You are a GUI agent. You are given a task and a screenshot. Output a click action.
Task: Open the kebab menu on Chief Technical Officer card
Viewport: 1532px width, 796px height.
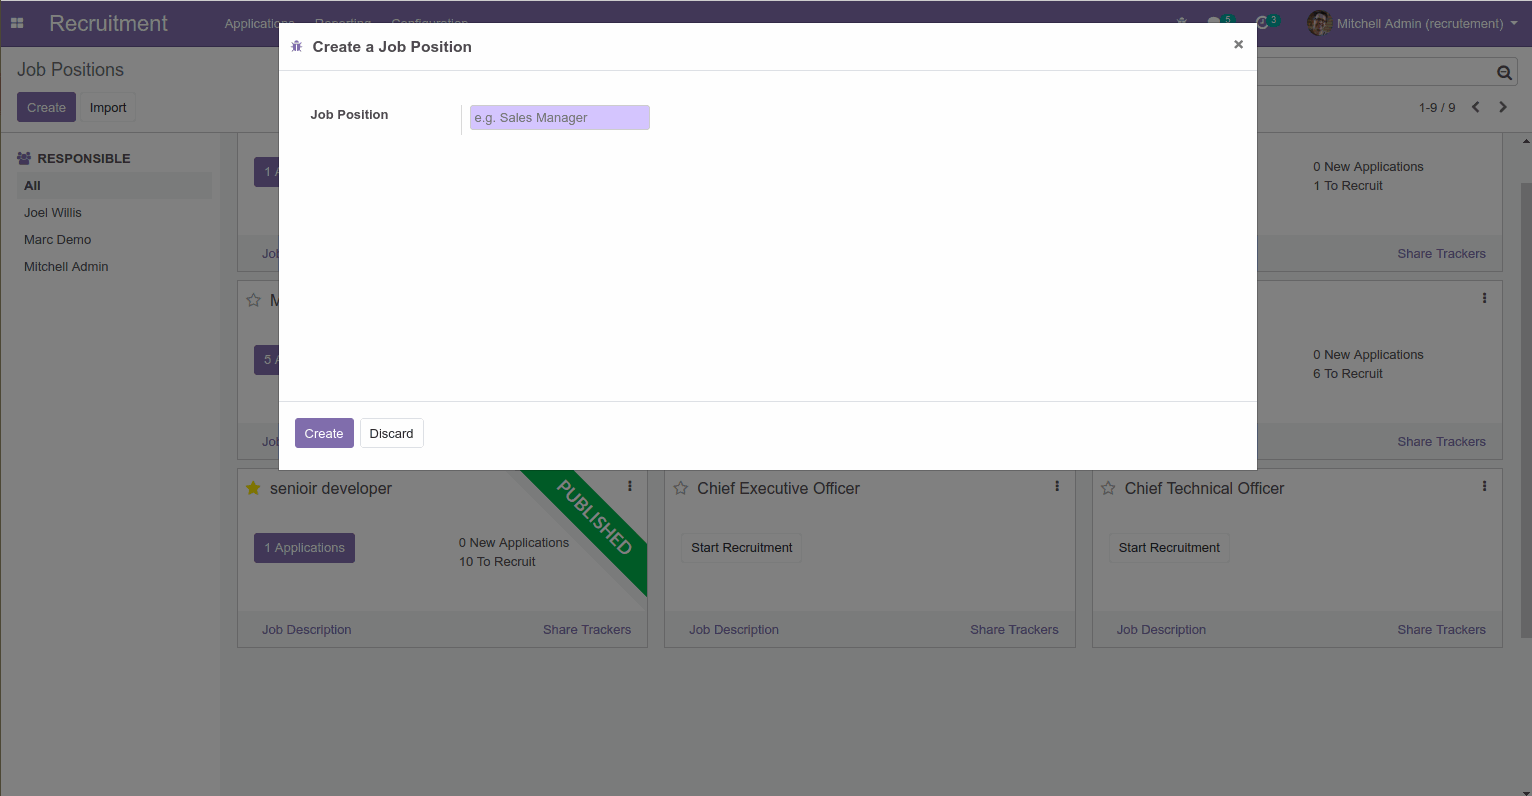(x=1484, y=486)
